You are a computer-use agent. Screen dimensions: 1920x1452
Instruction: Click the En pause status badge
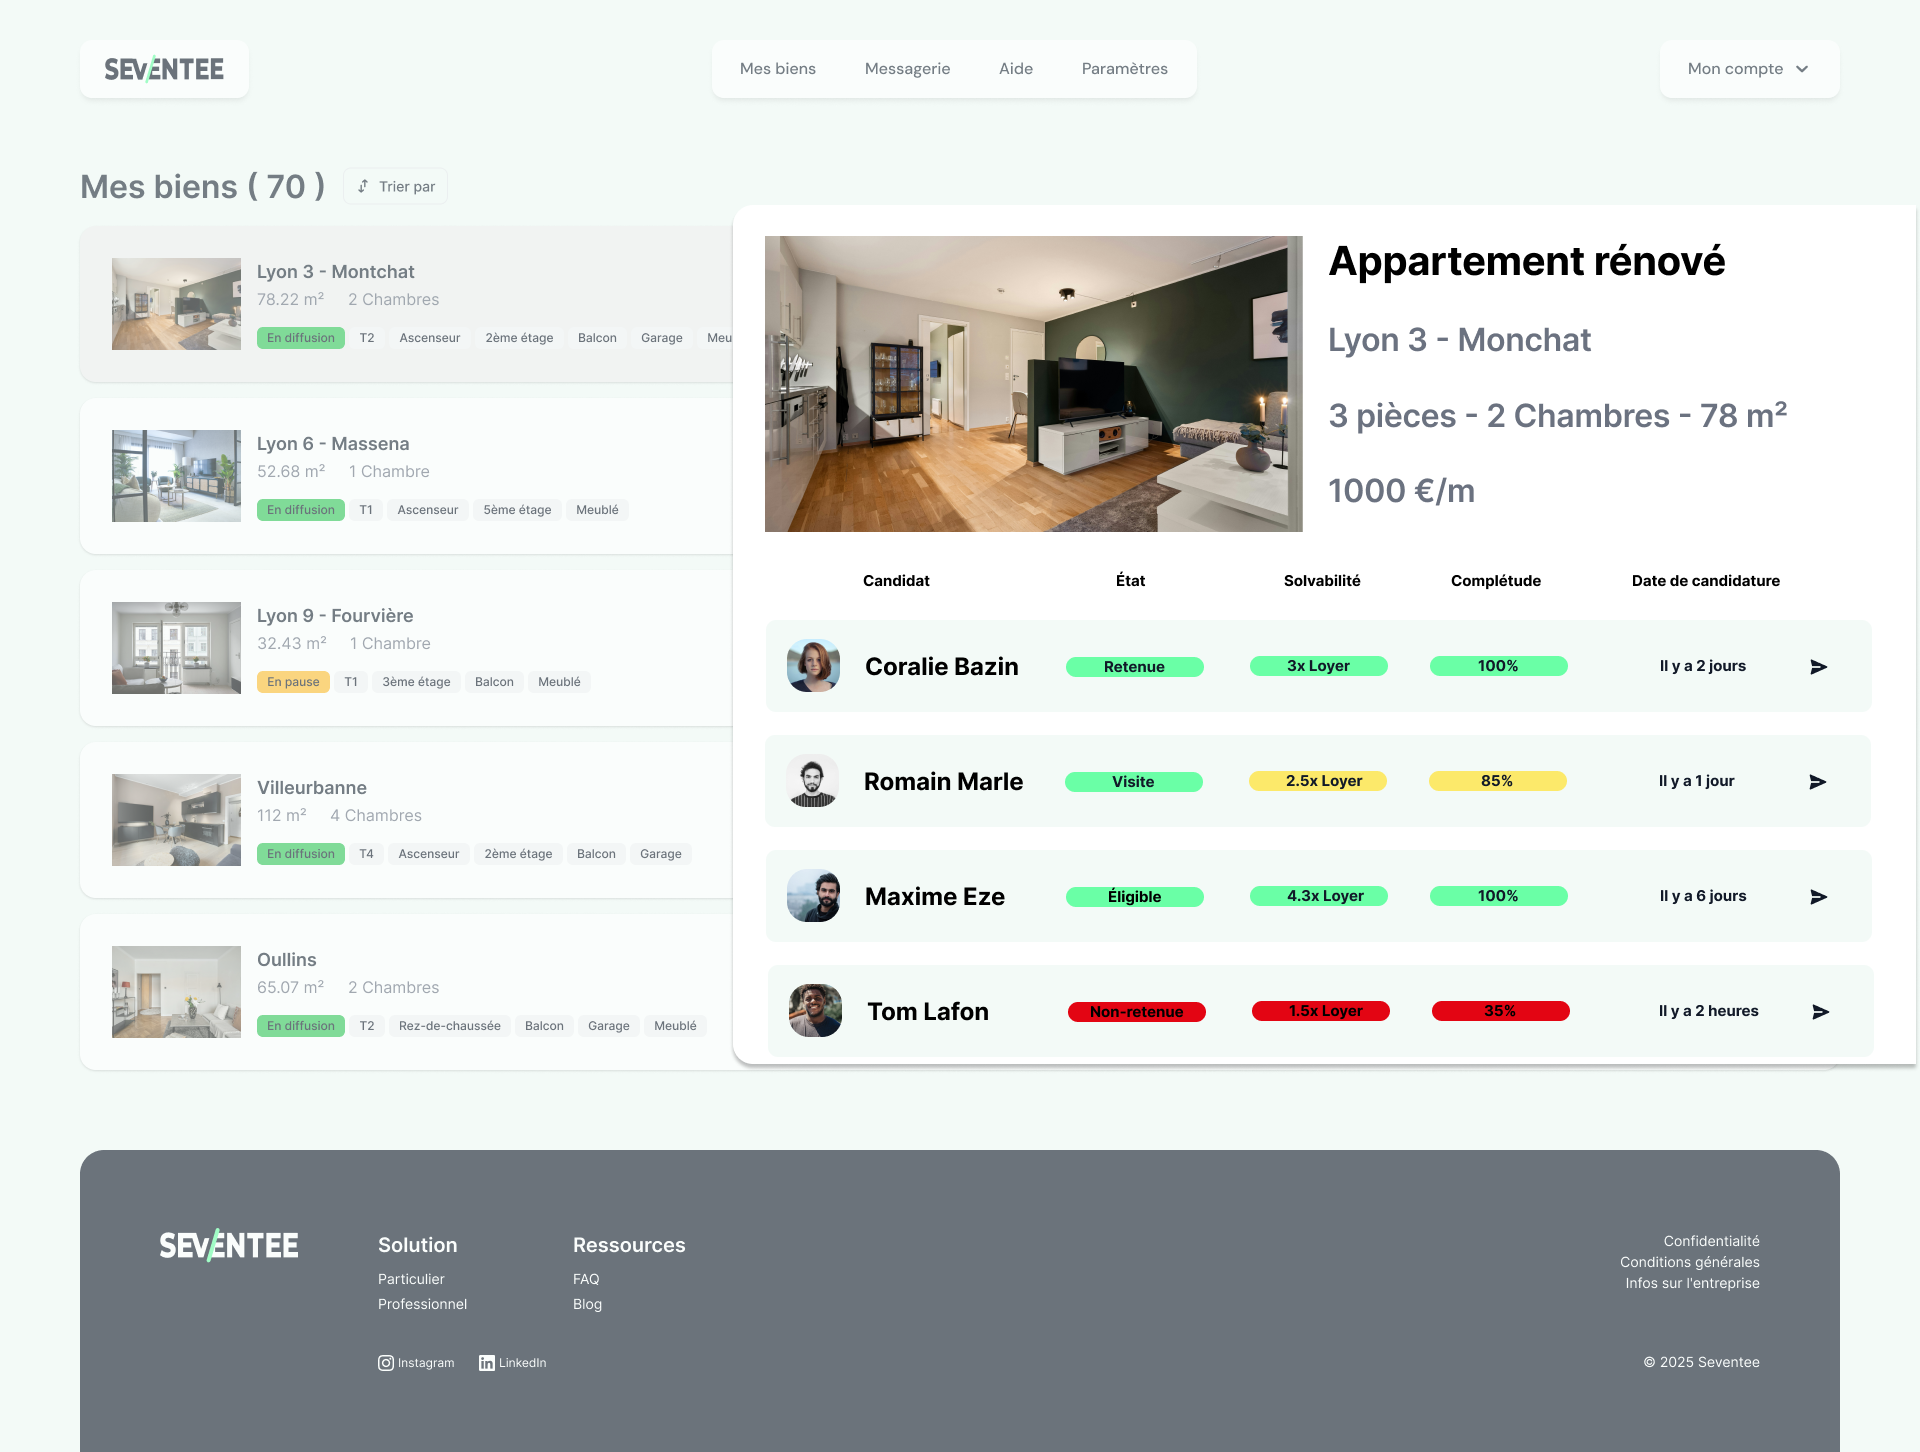[293, 682]
